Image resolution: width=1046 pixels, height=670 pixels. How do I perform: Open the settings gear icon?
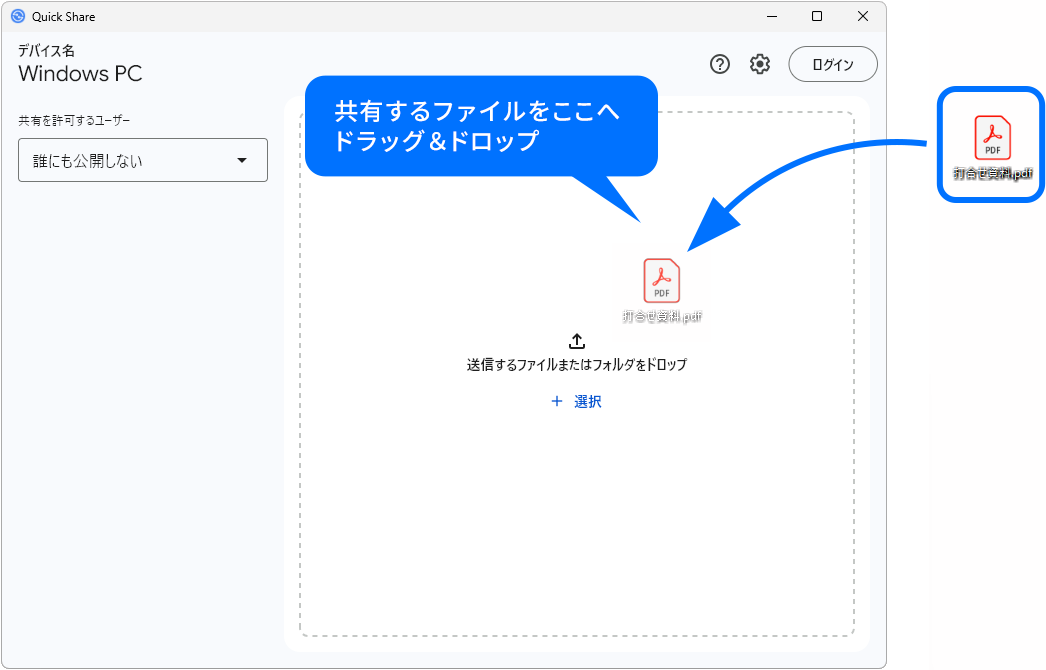click(x=760, y=64)
